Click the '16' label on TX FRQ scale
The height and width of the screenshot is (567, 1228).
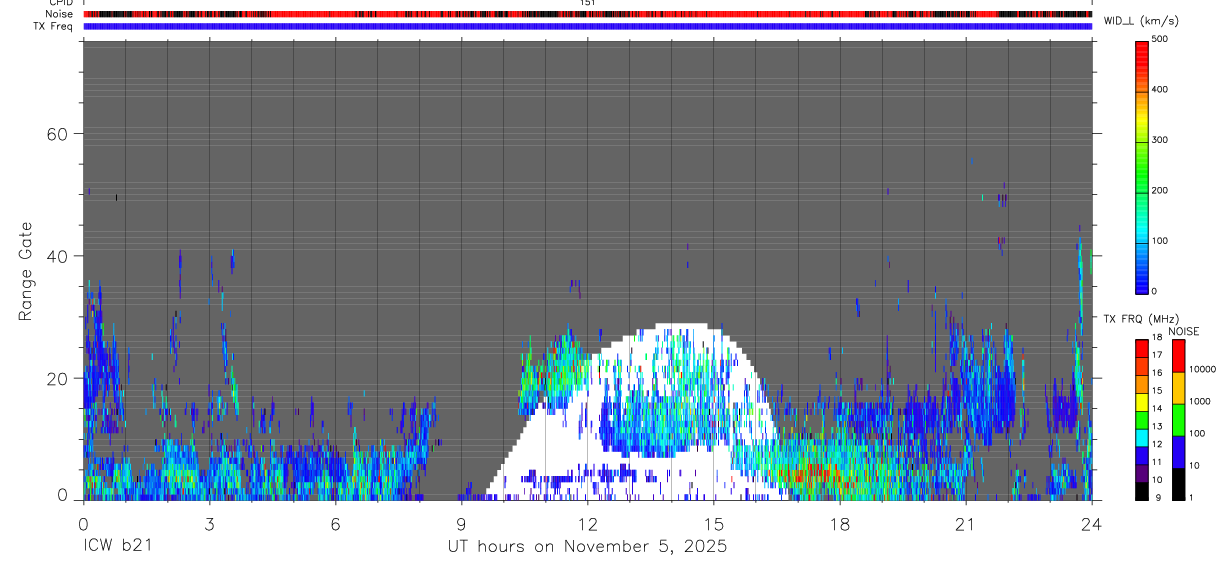click(1157, 373)
